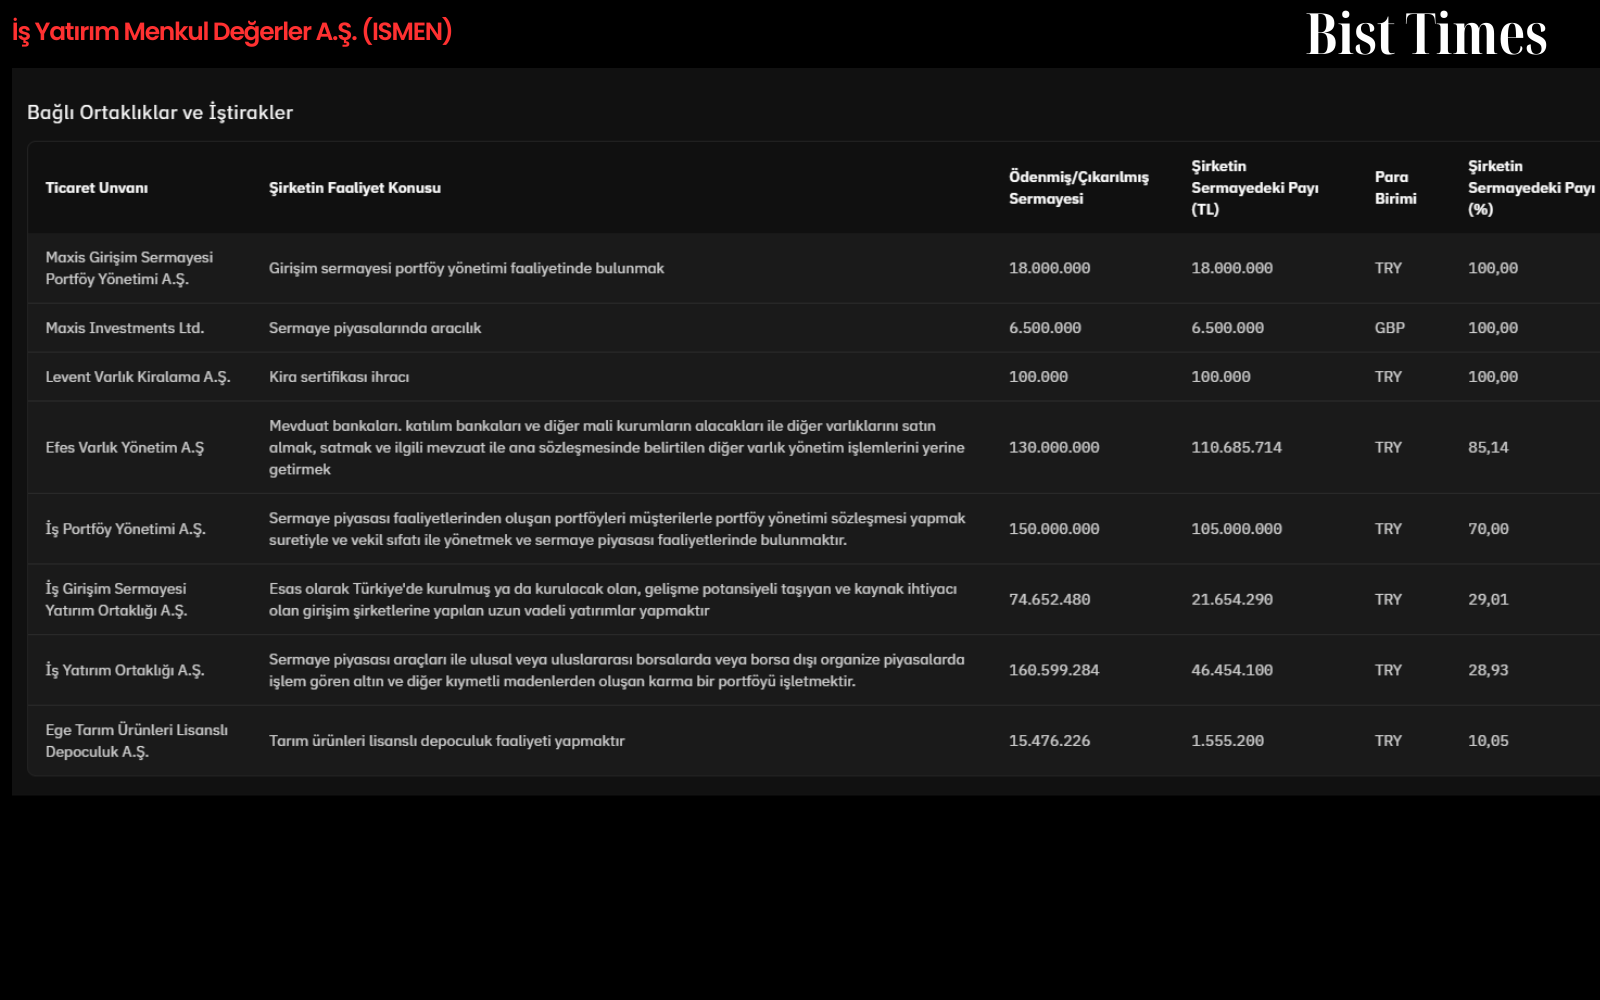Click the 150.000.000 capital value
Screen dimensions: 1600x1000
[x=1054, y=529]
